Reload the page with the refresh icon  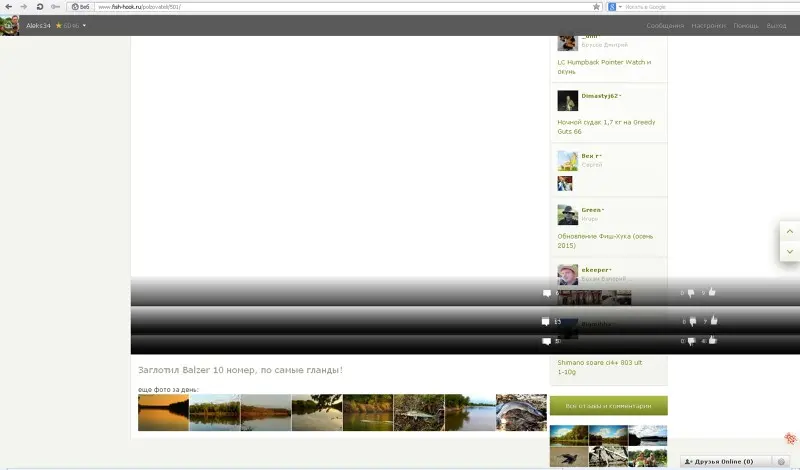pyautogui.click(x=40, y=7)
